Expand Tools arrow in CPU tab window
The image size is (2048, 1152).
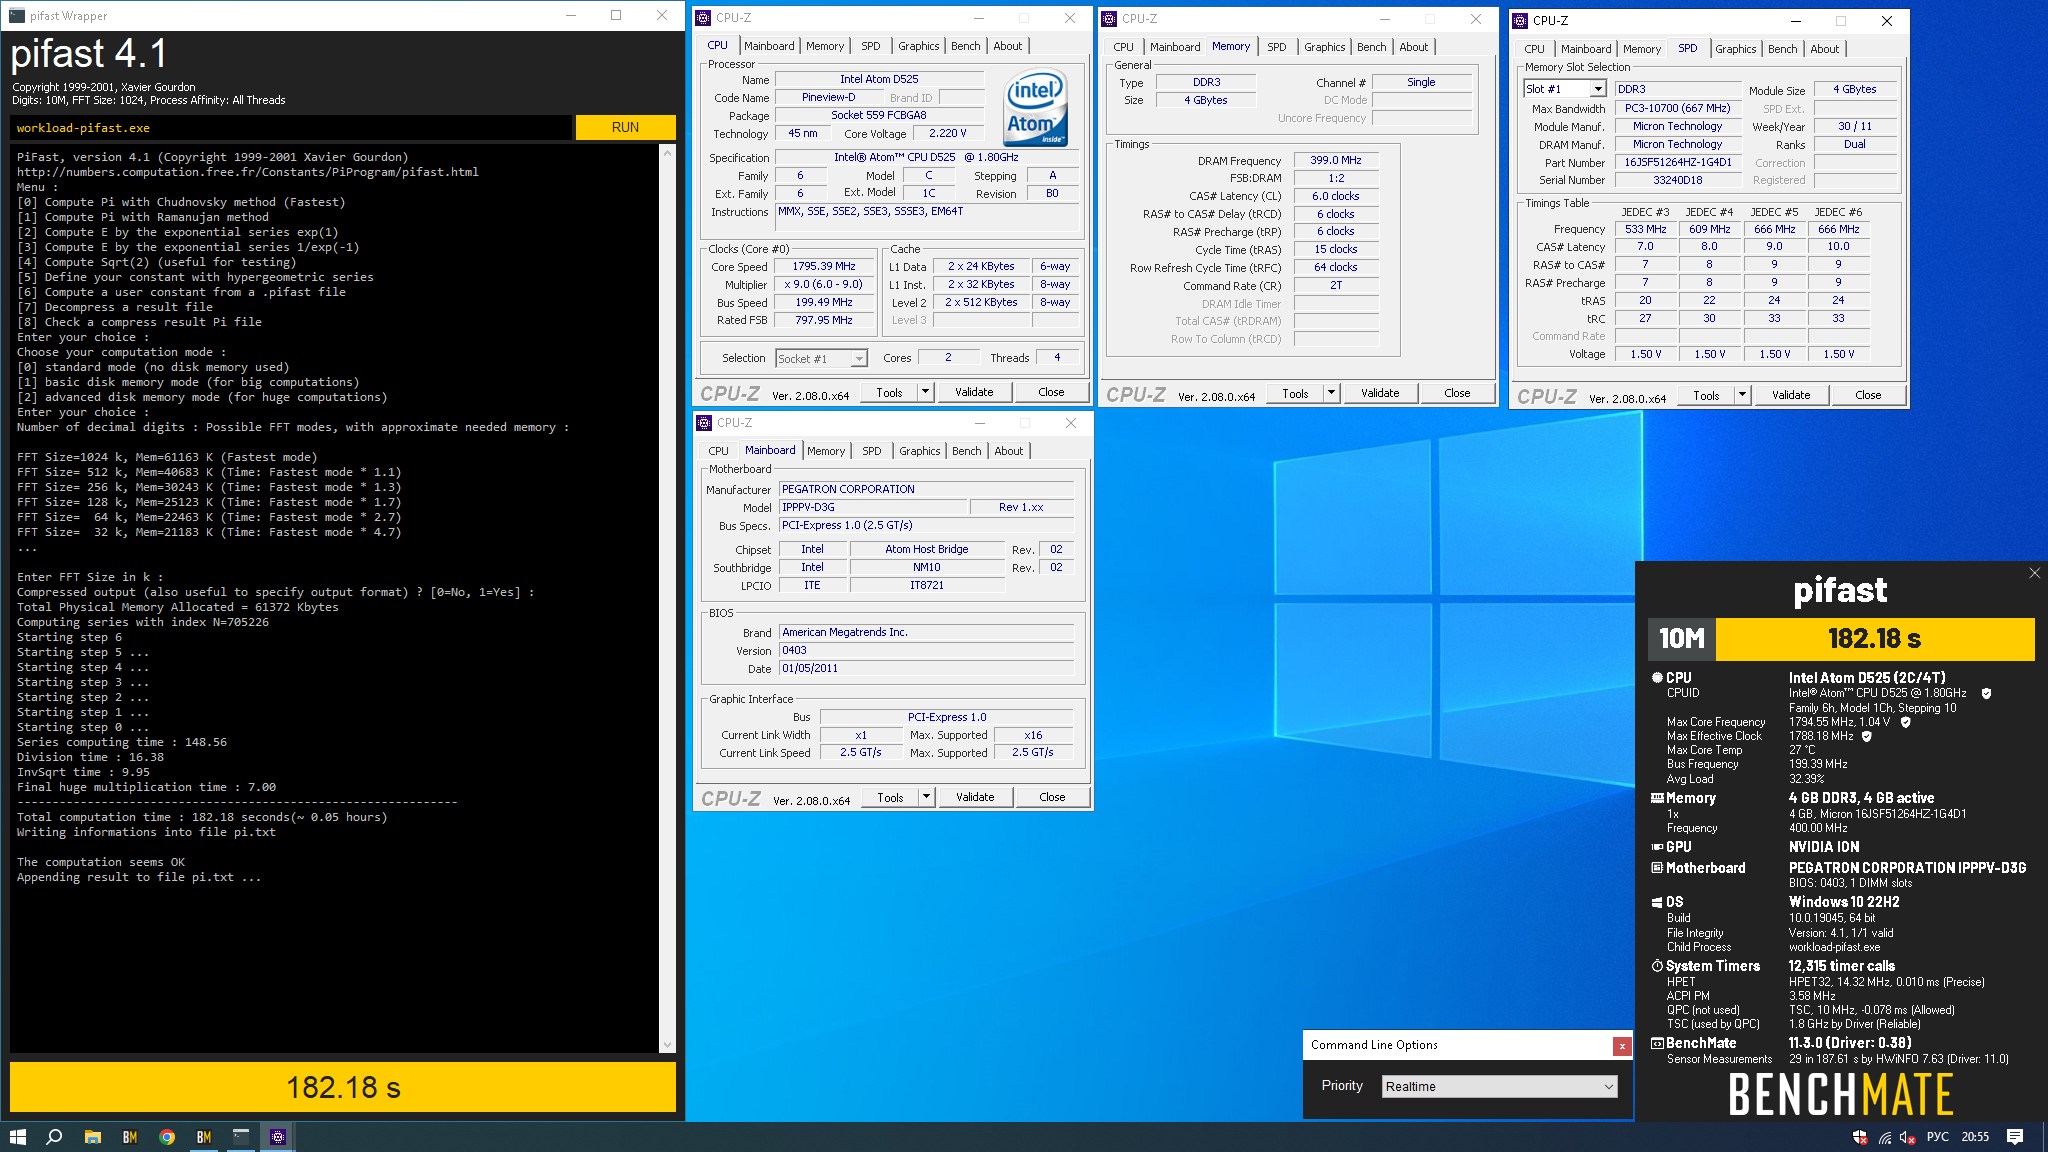coord(926,392)
